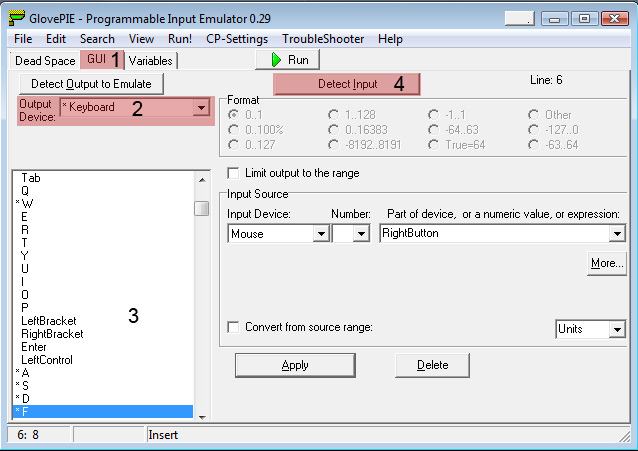Open the Input Device Mouse dropdown
Screen dimensions: 638x451
[321, 234]
